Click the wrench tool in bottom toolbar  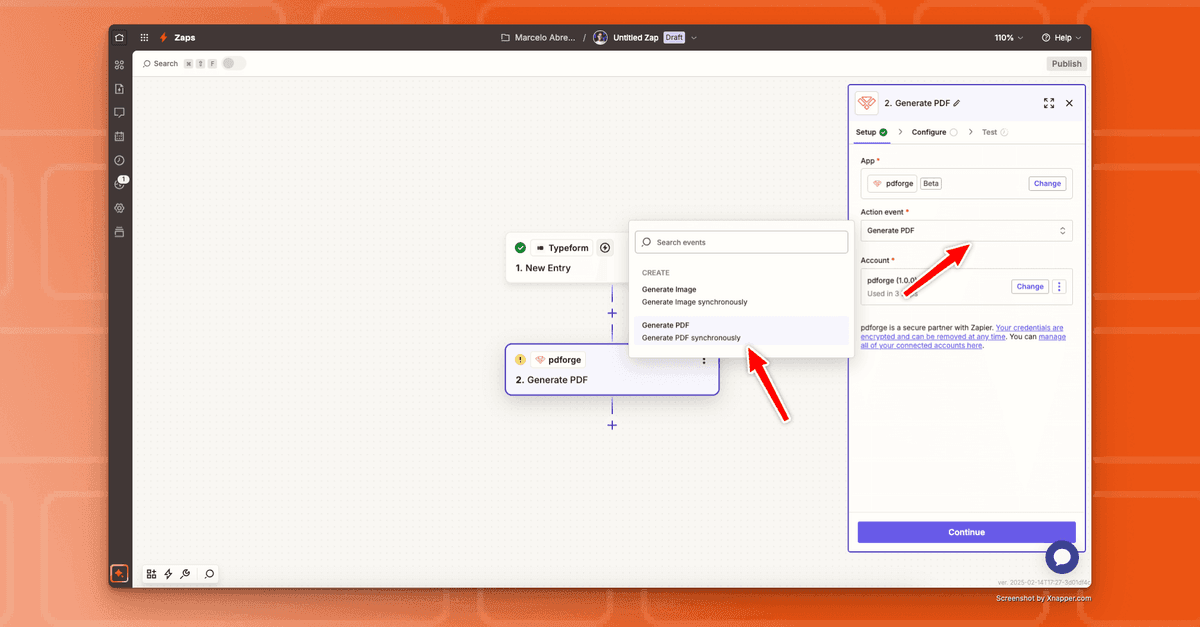(185, 574)
